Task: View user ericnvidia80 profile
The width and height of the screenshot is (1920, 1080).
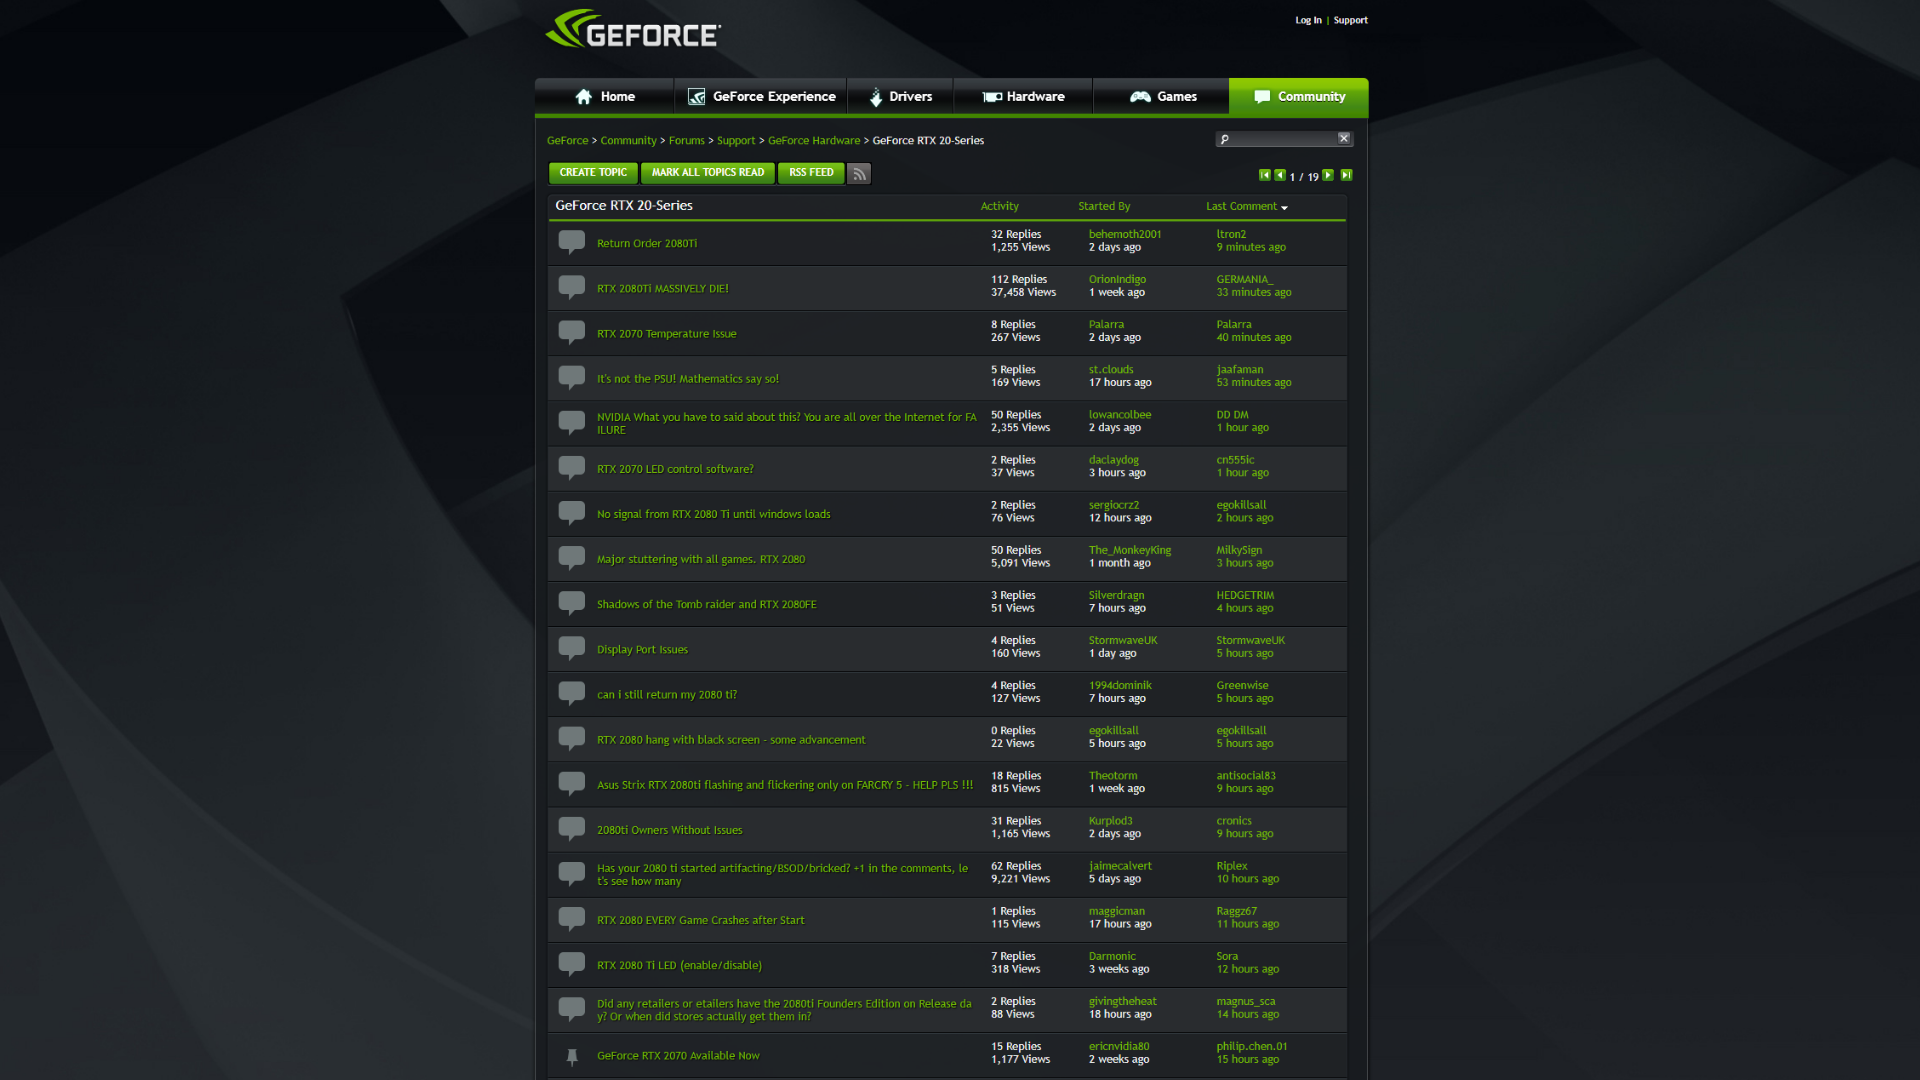Action: coord(1119,1047)
